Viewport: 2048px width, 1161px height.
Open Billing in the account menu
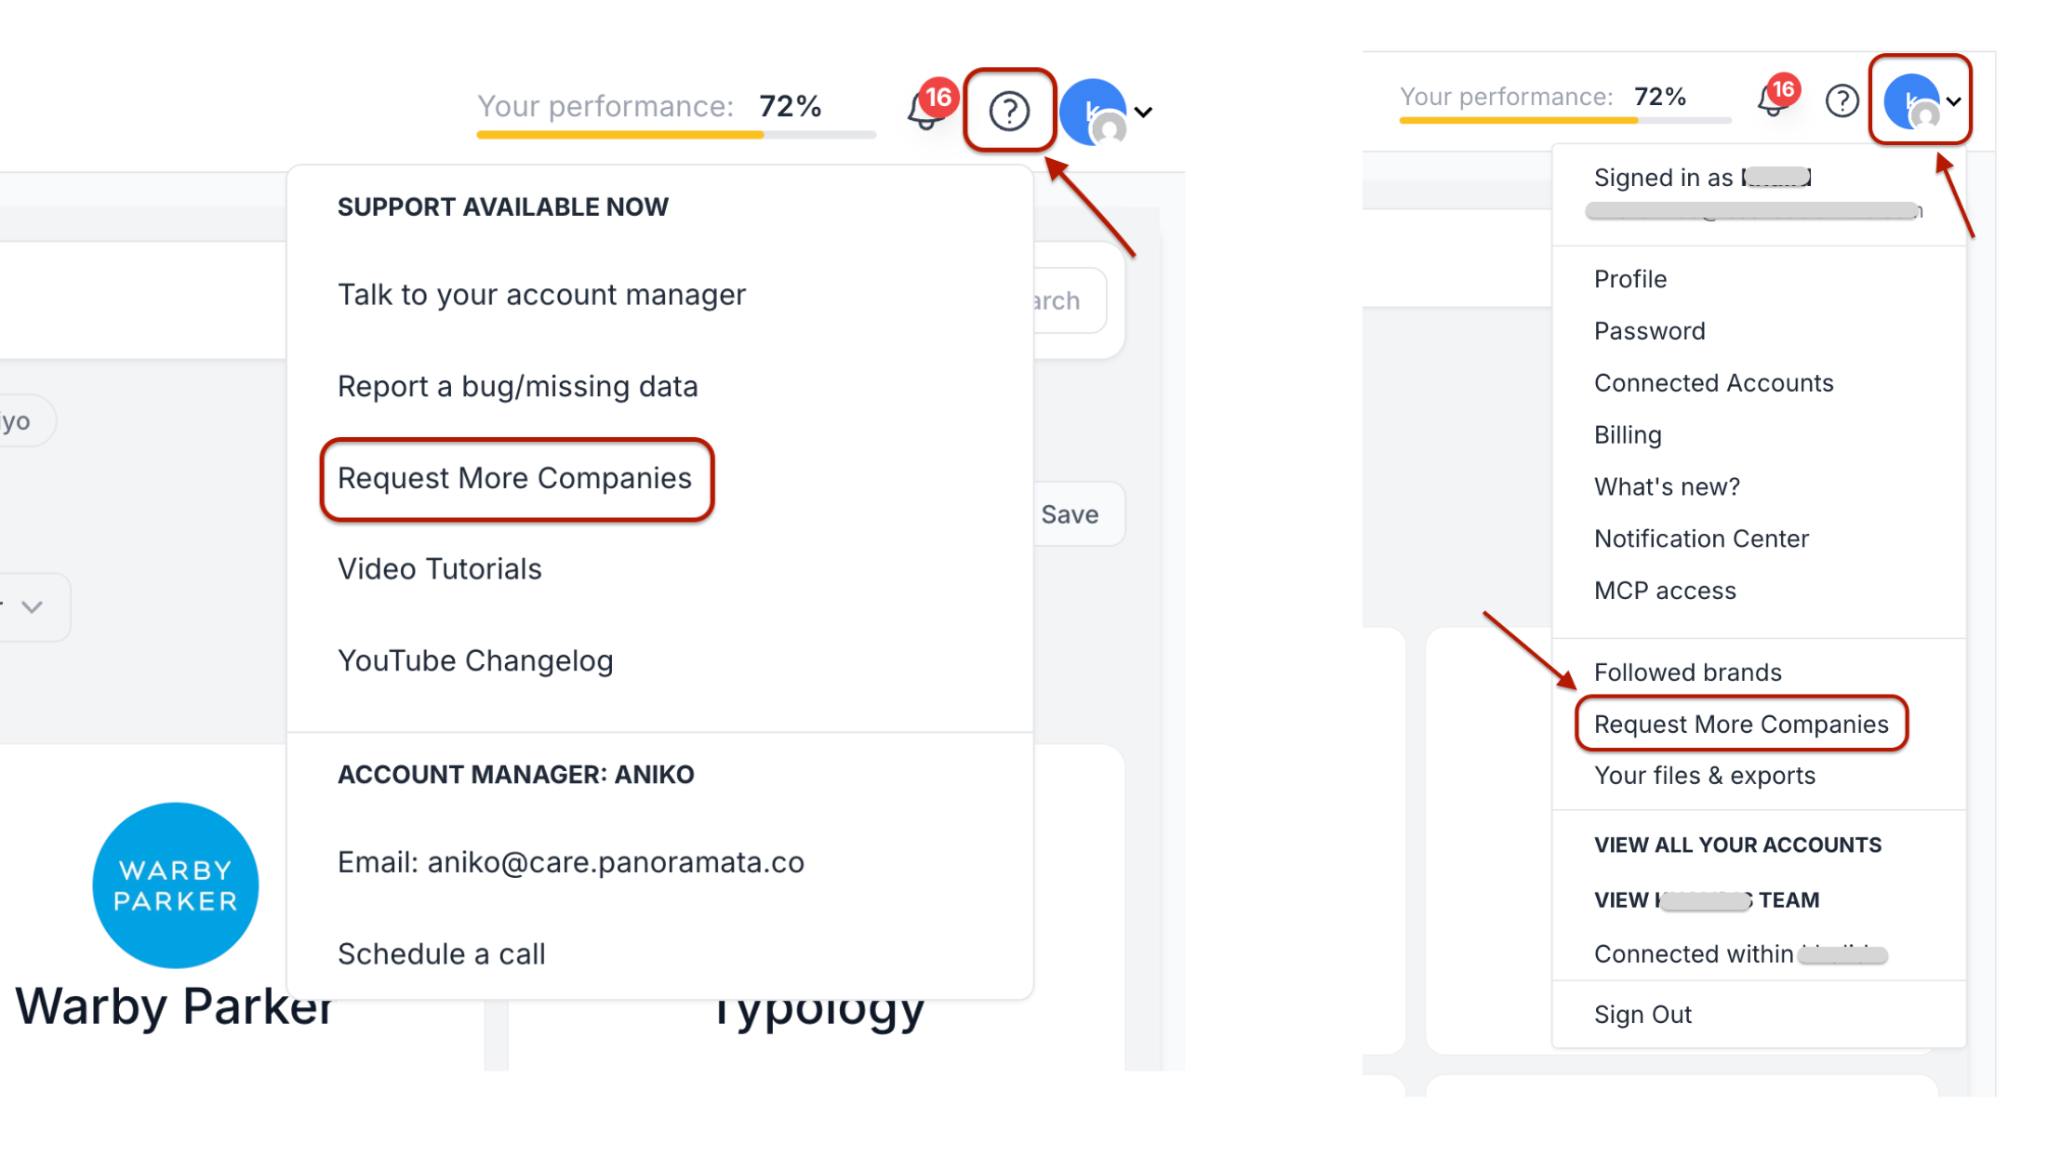(1628, 435)
